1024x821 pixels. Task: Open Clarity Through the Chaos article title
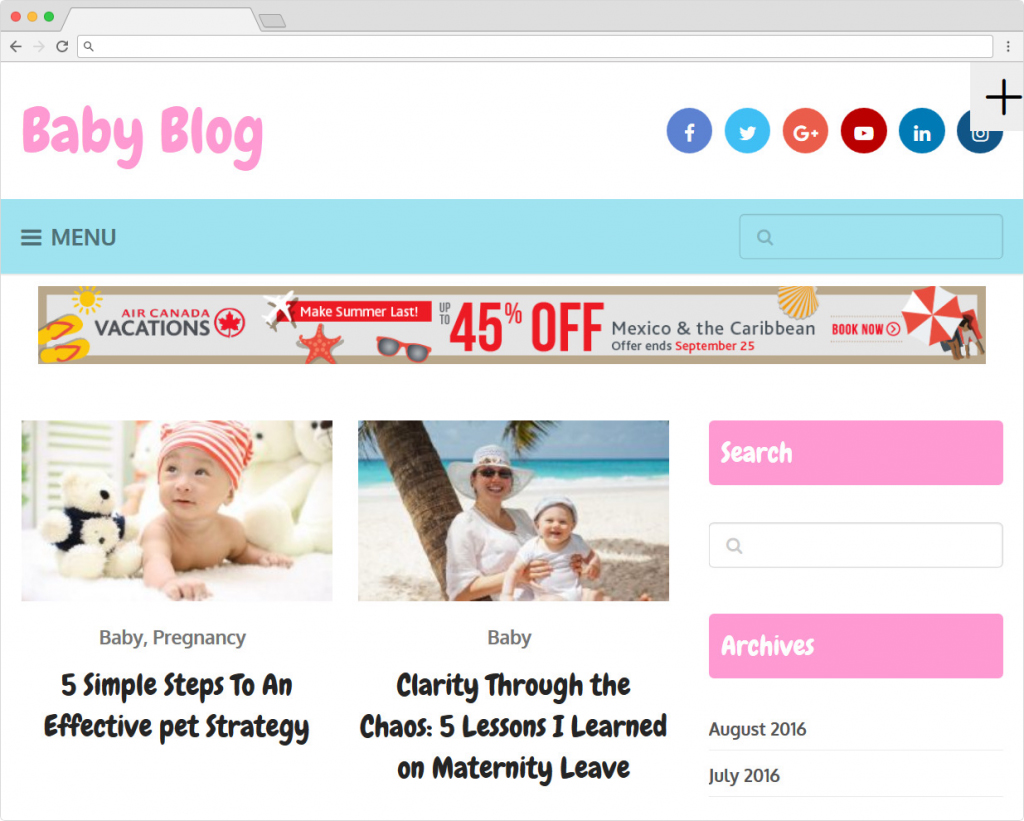coord(513,726)
